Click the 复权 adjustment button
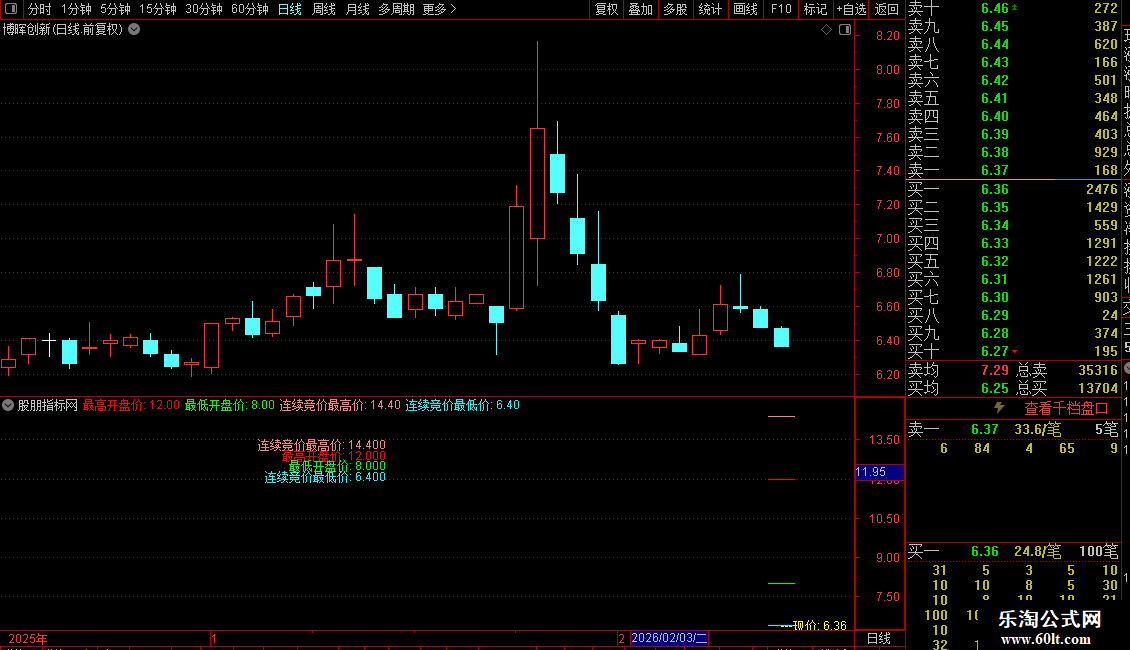1130x650 pixels. 606,9
